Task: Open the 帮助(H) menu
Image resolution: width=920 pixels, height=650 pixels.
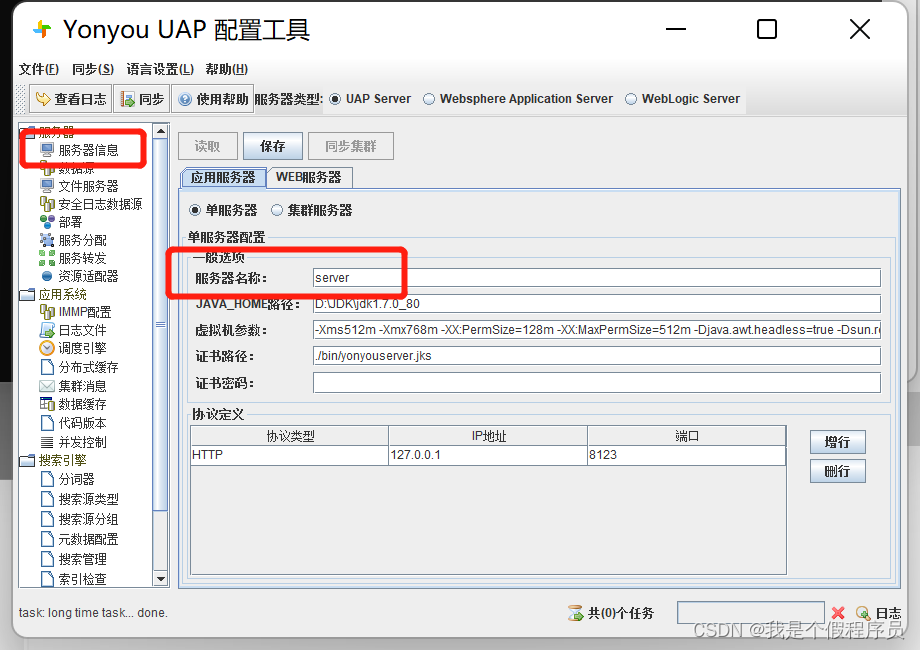Action: point(226,69)
